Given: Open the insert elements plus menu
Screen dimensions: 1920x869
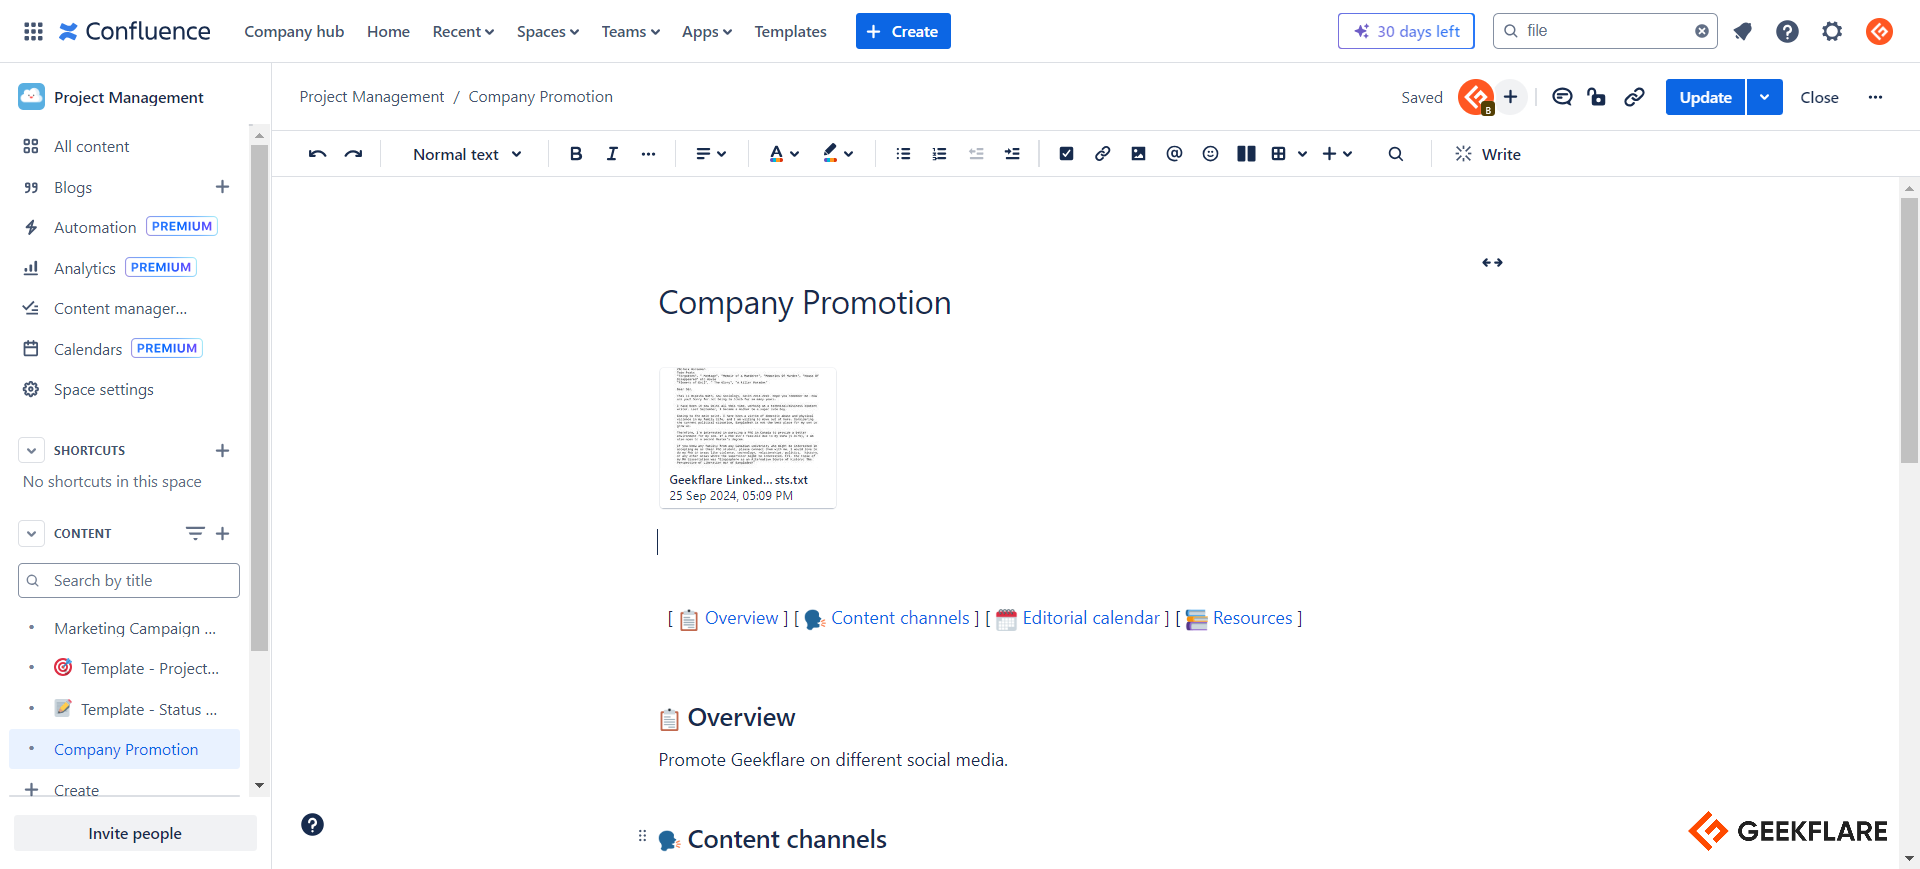Looking at the screenshot, I should pos(1337,154).
